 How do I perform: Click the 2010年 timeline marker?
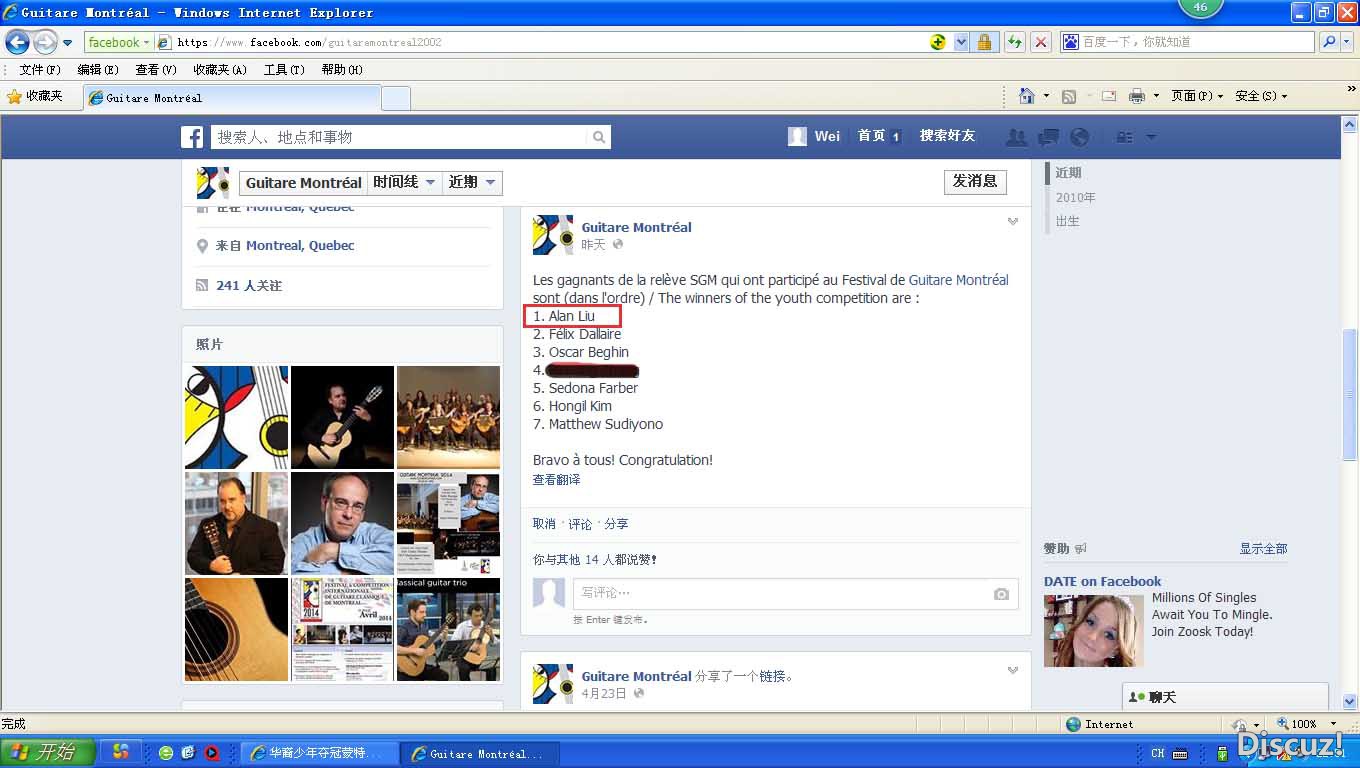(1076, 198)
